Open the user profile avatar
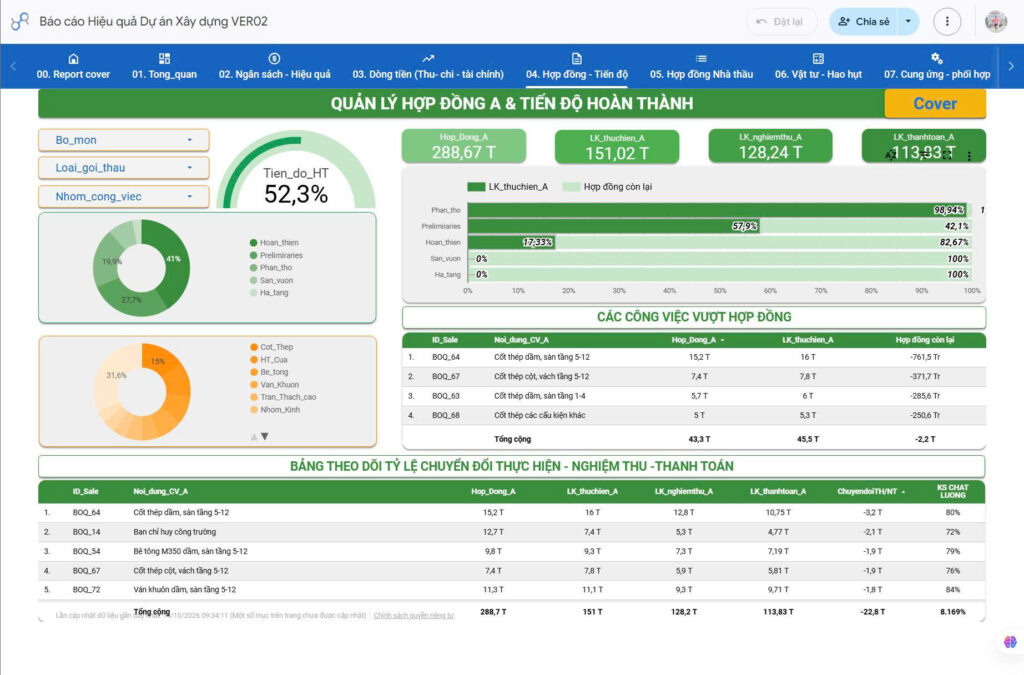The image size is (1024, 675). [x=995, y=22]
